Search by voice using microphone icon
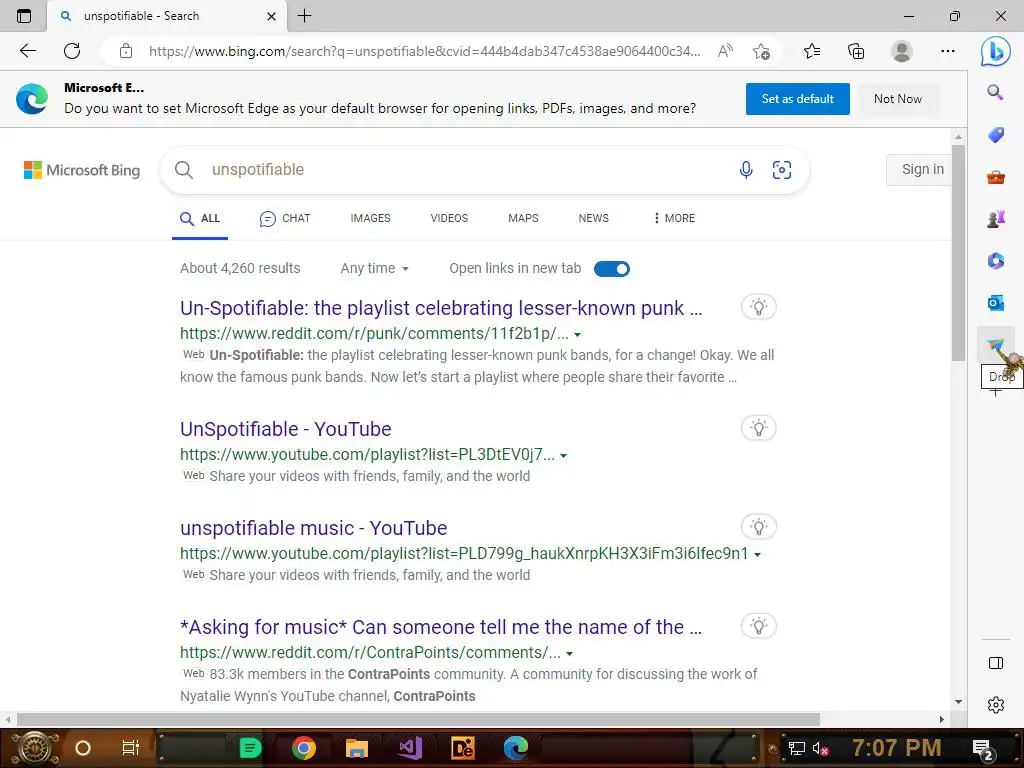 click(746, 170)
